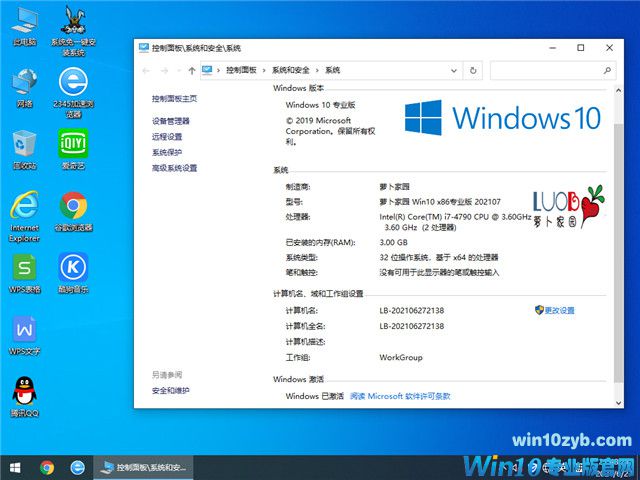The image size is (640, 480).
Task: Click the 系统和安全 breadcrumb
Action: point(291,70)
